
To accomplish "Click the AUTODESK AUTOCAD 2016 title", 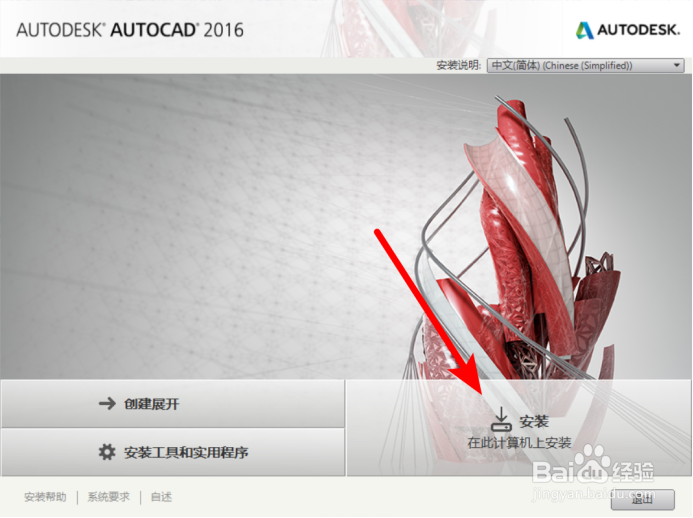I will (130, 30).
